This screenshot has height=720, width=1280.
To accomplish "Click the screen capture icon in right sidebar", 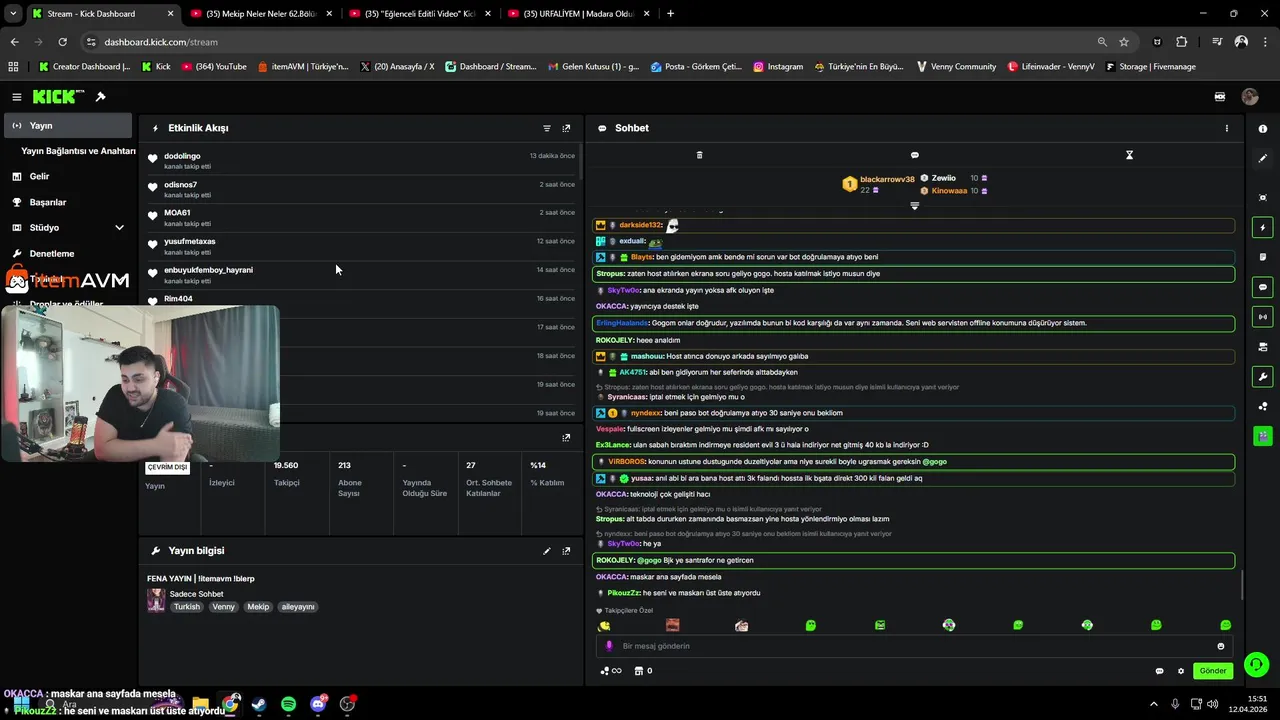I will (x=1263, y=198).
